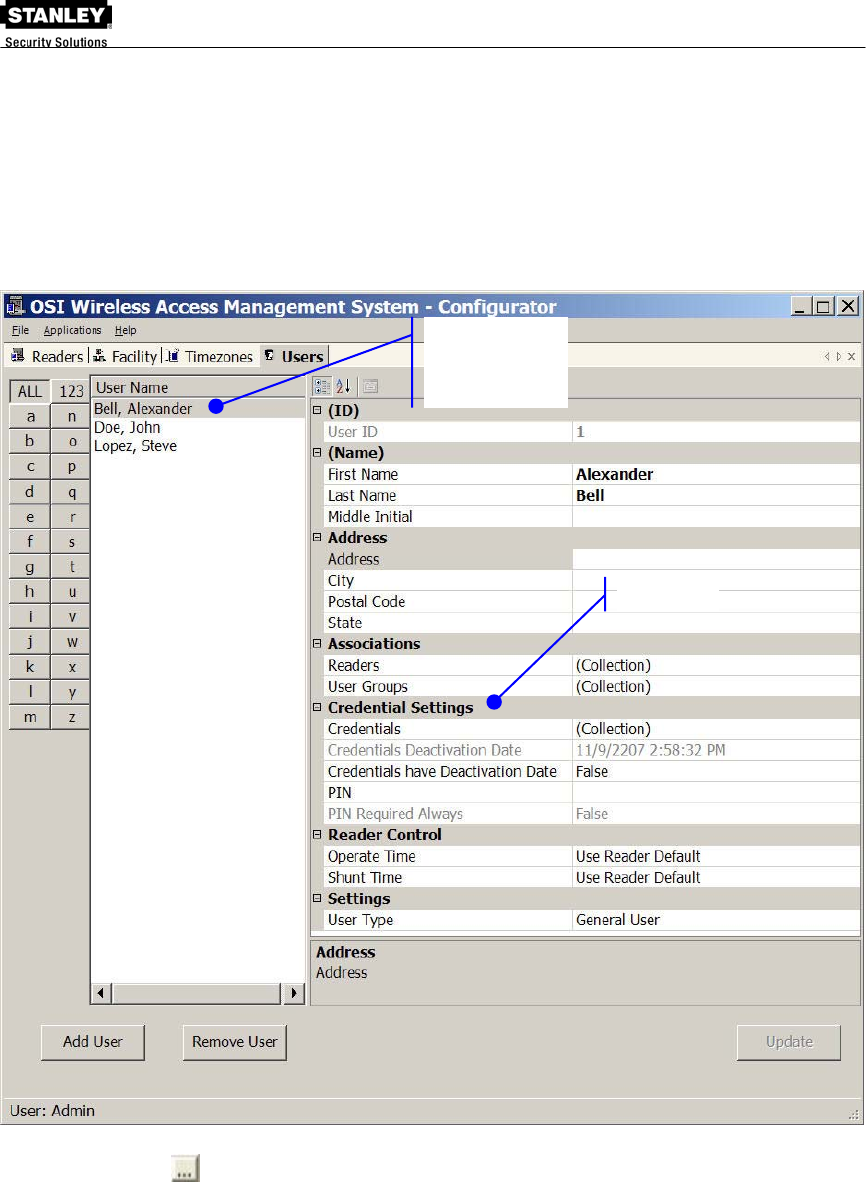
Task: Select user Bell, Alexander in list
Action: tap(142, 409)
